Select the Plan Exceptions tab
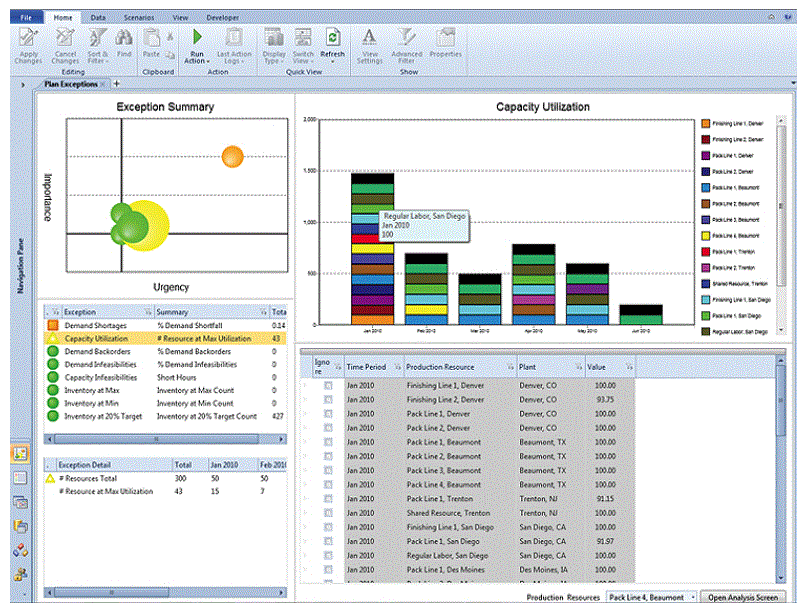This screenshot has width=805, height=613. point(71,84)
